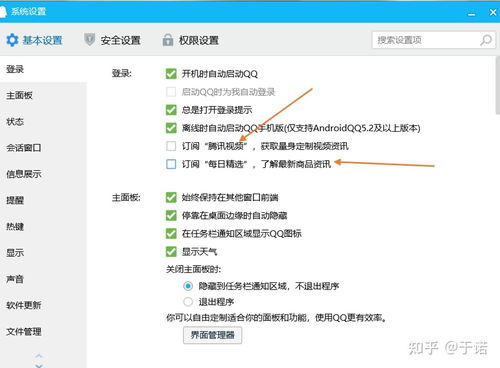Image resolution: width=500 pixels, height=368 pixels.
Task: Minimize the 系统设置 window
Action: (471, 13)
